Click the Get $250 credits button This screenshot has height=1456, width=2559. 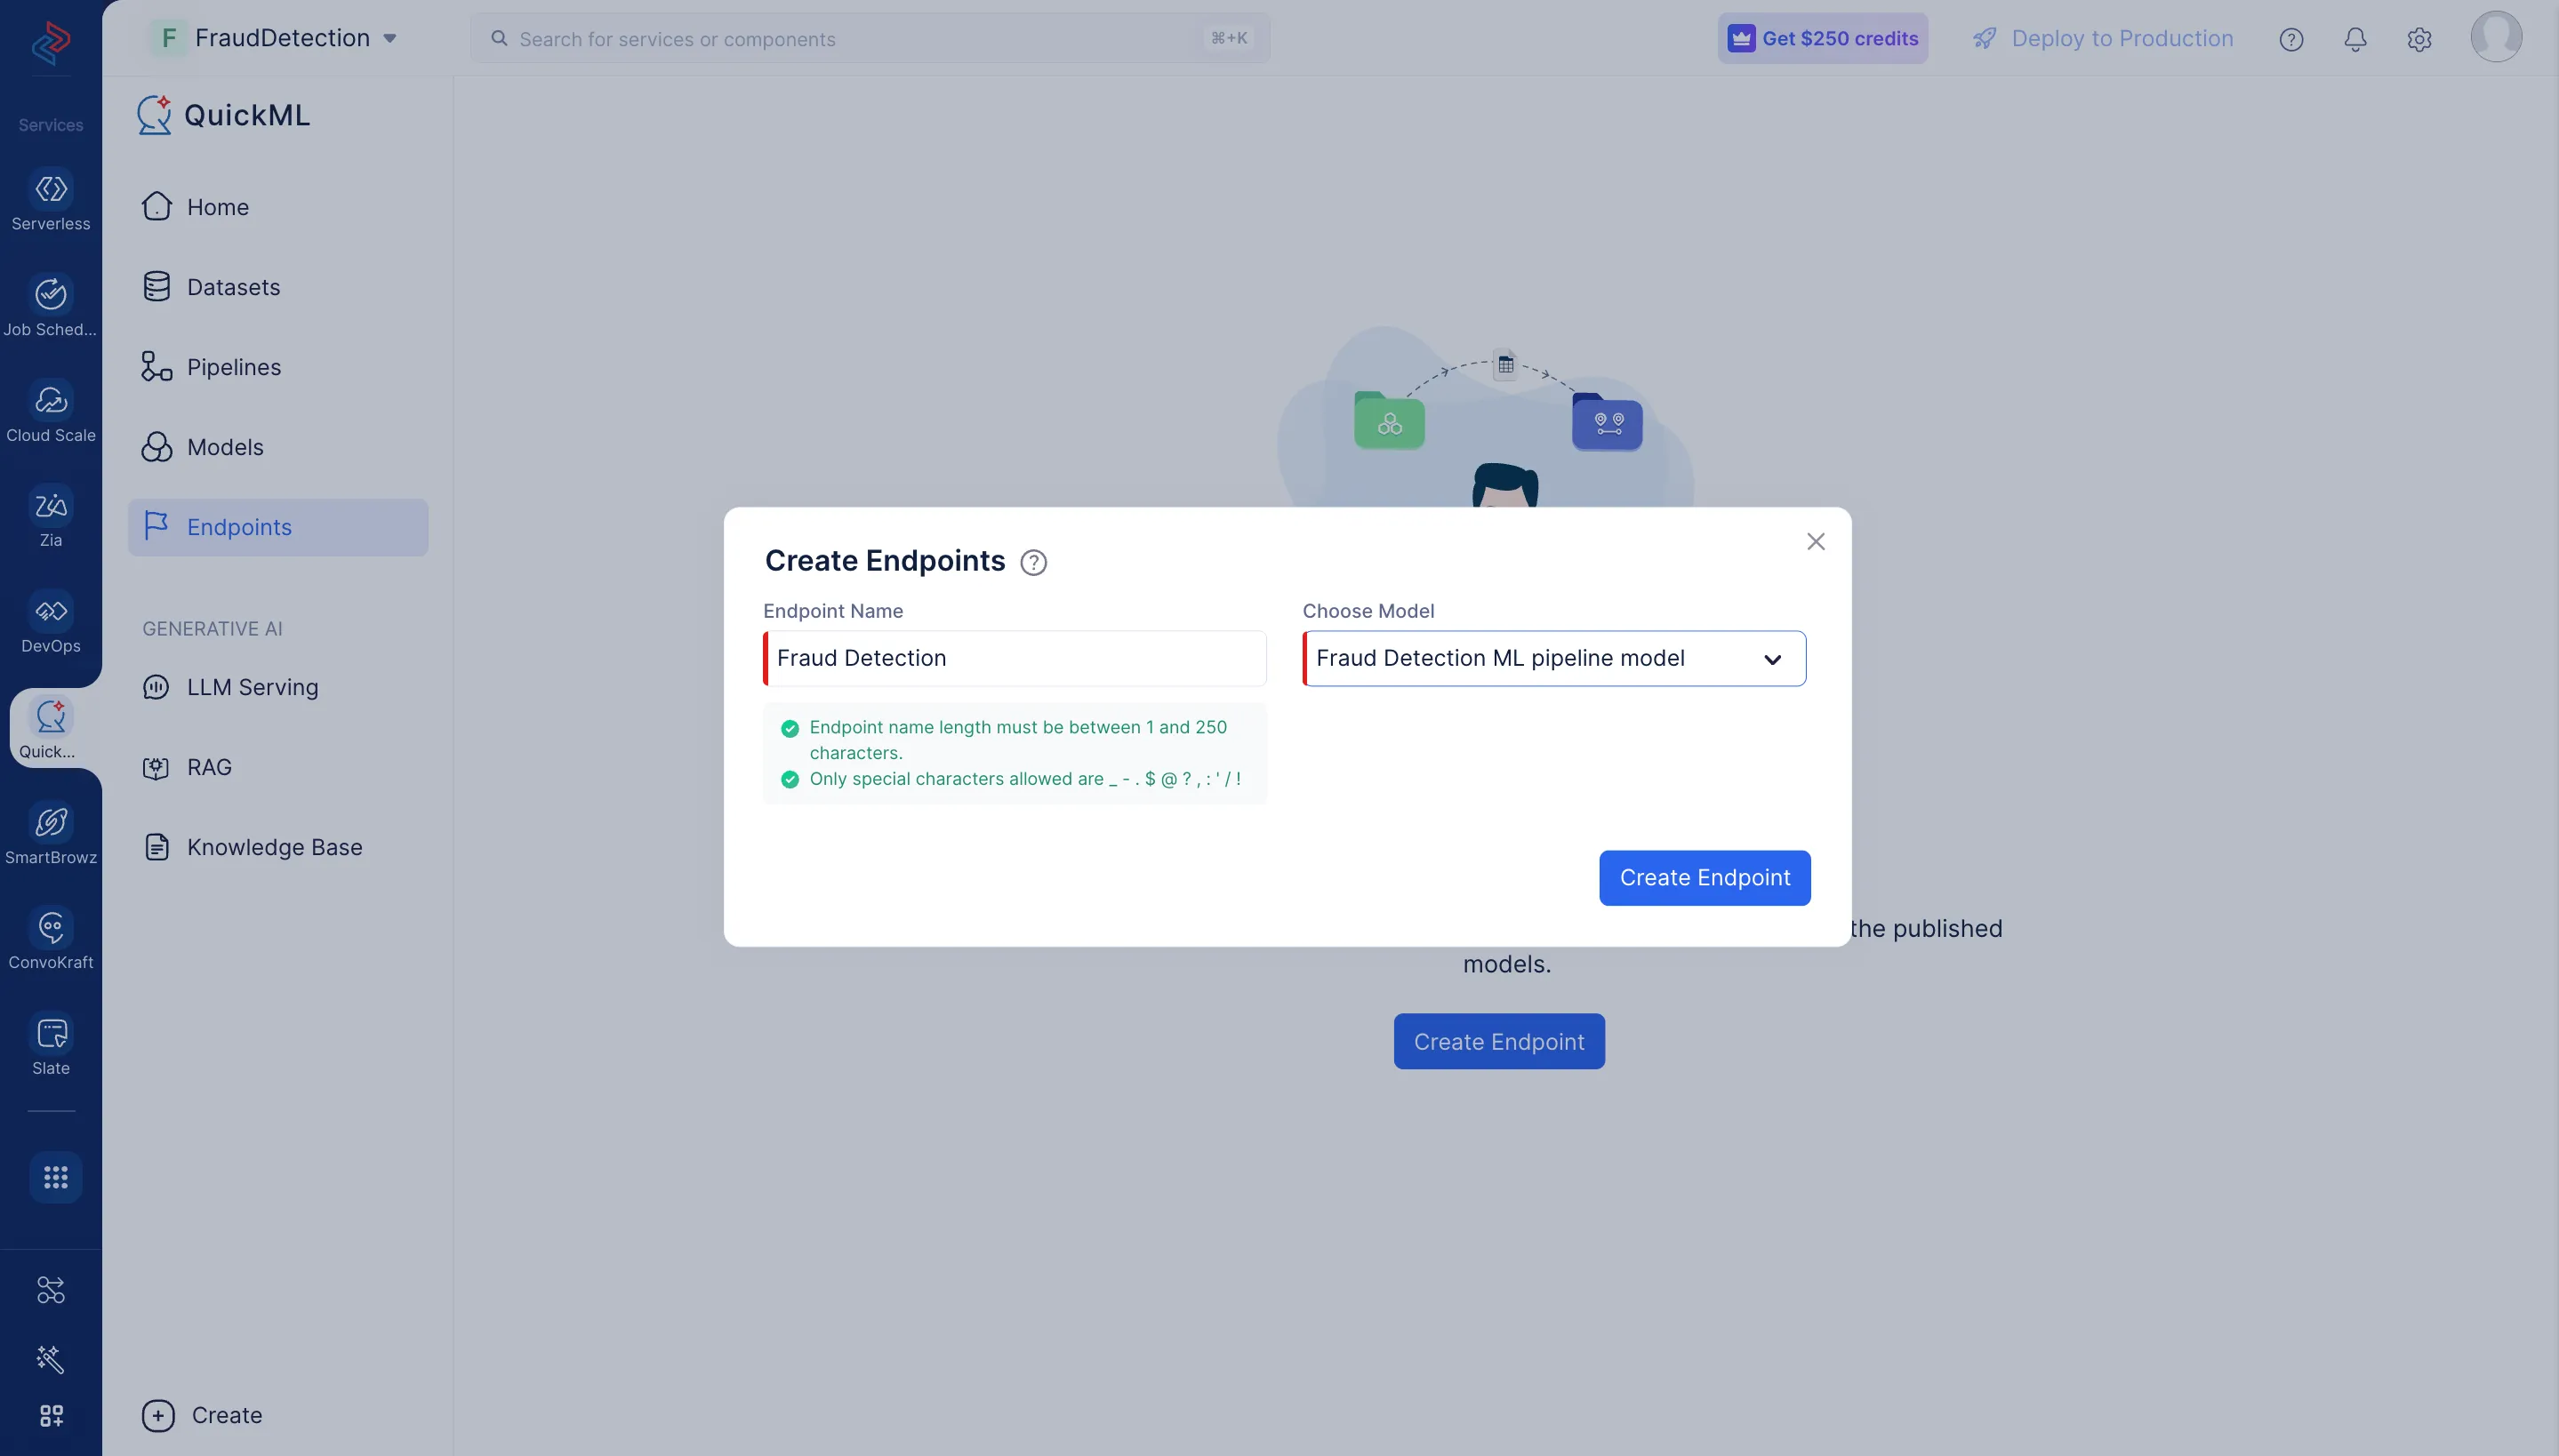tap(1822, 39)
